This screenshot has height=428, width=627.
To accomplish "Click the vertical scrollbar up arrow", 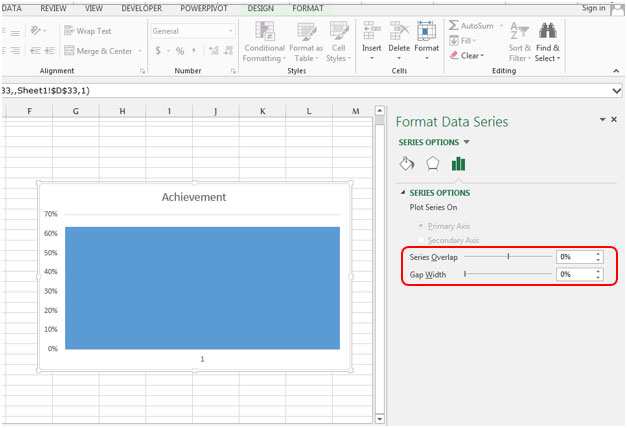I will coord(379,110).
